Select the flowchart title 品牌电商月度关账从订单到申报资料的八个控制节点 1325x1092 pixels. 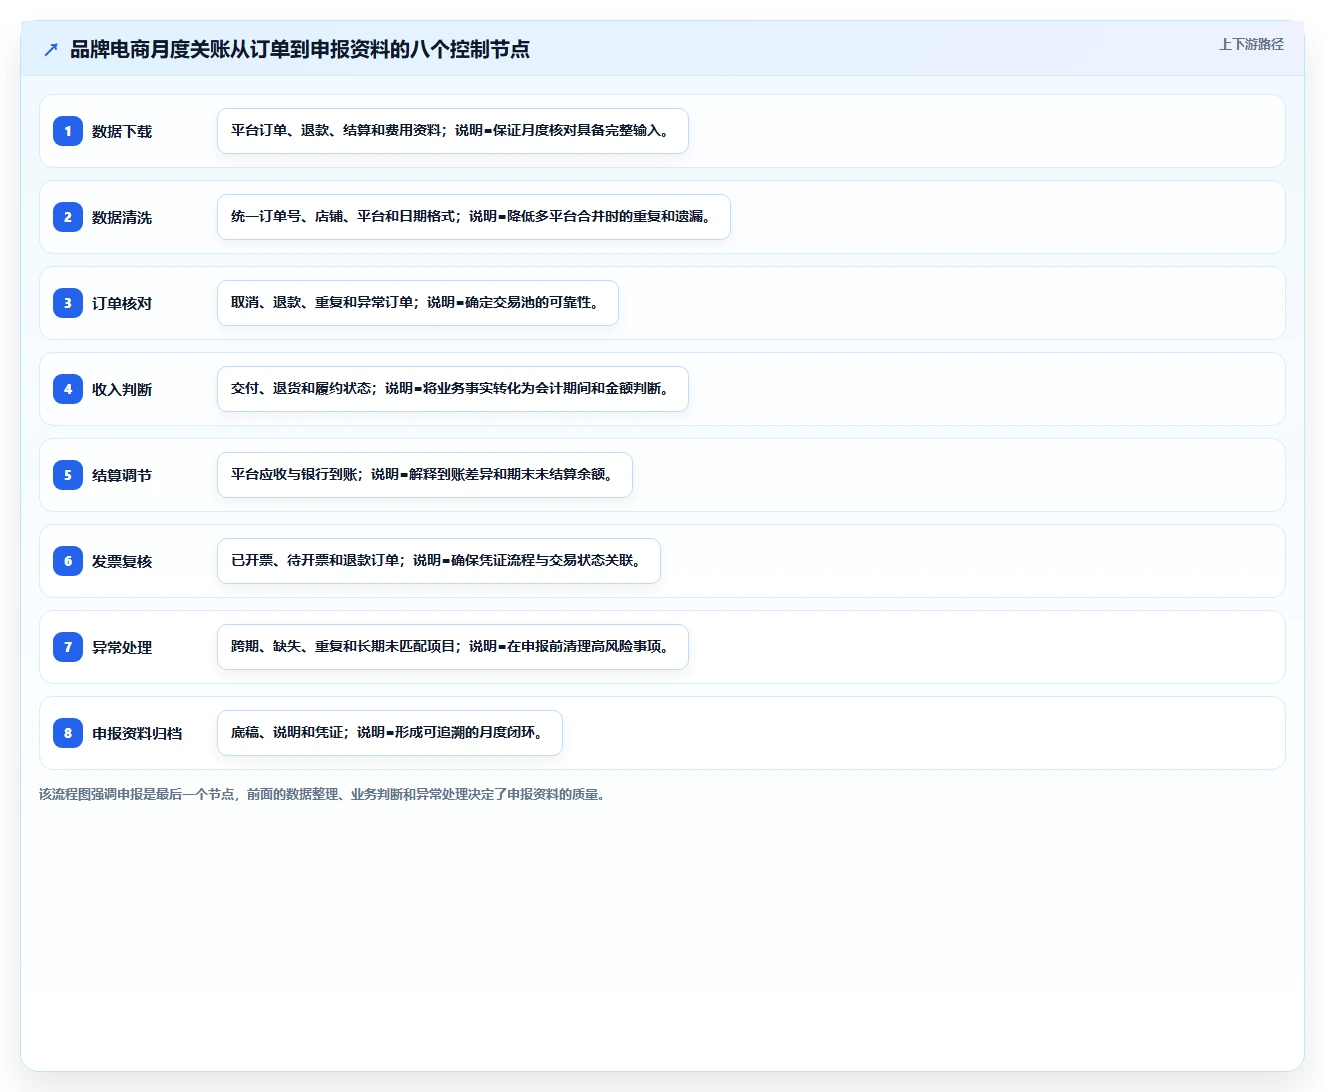tap(300, 49)
